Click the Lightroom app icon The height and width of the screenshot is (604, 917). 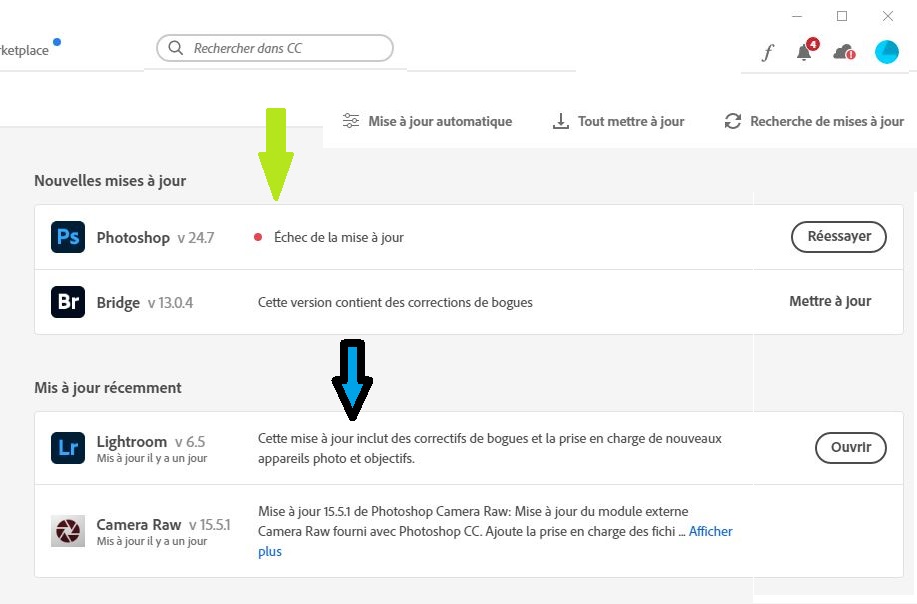point(68,448)
